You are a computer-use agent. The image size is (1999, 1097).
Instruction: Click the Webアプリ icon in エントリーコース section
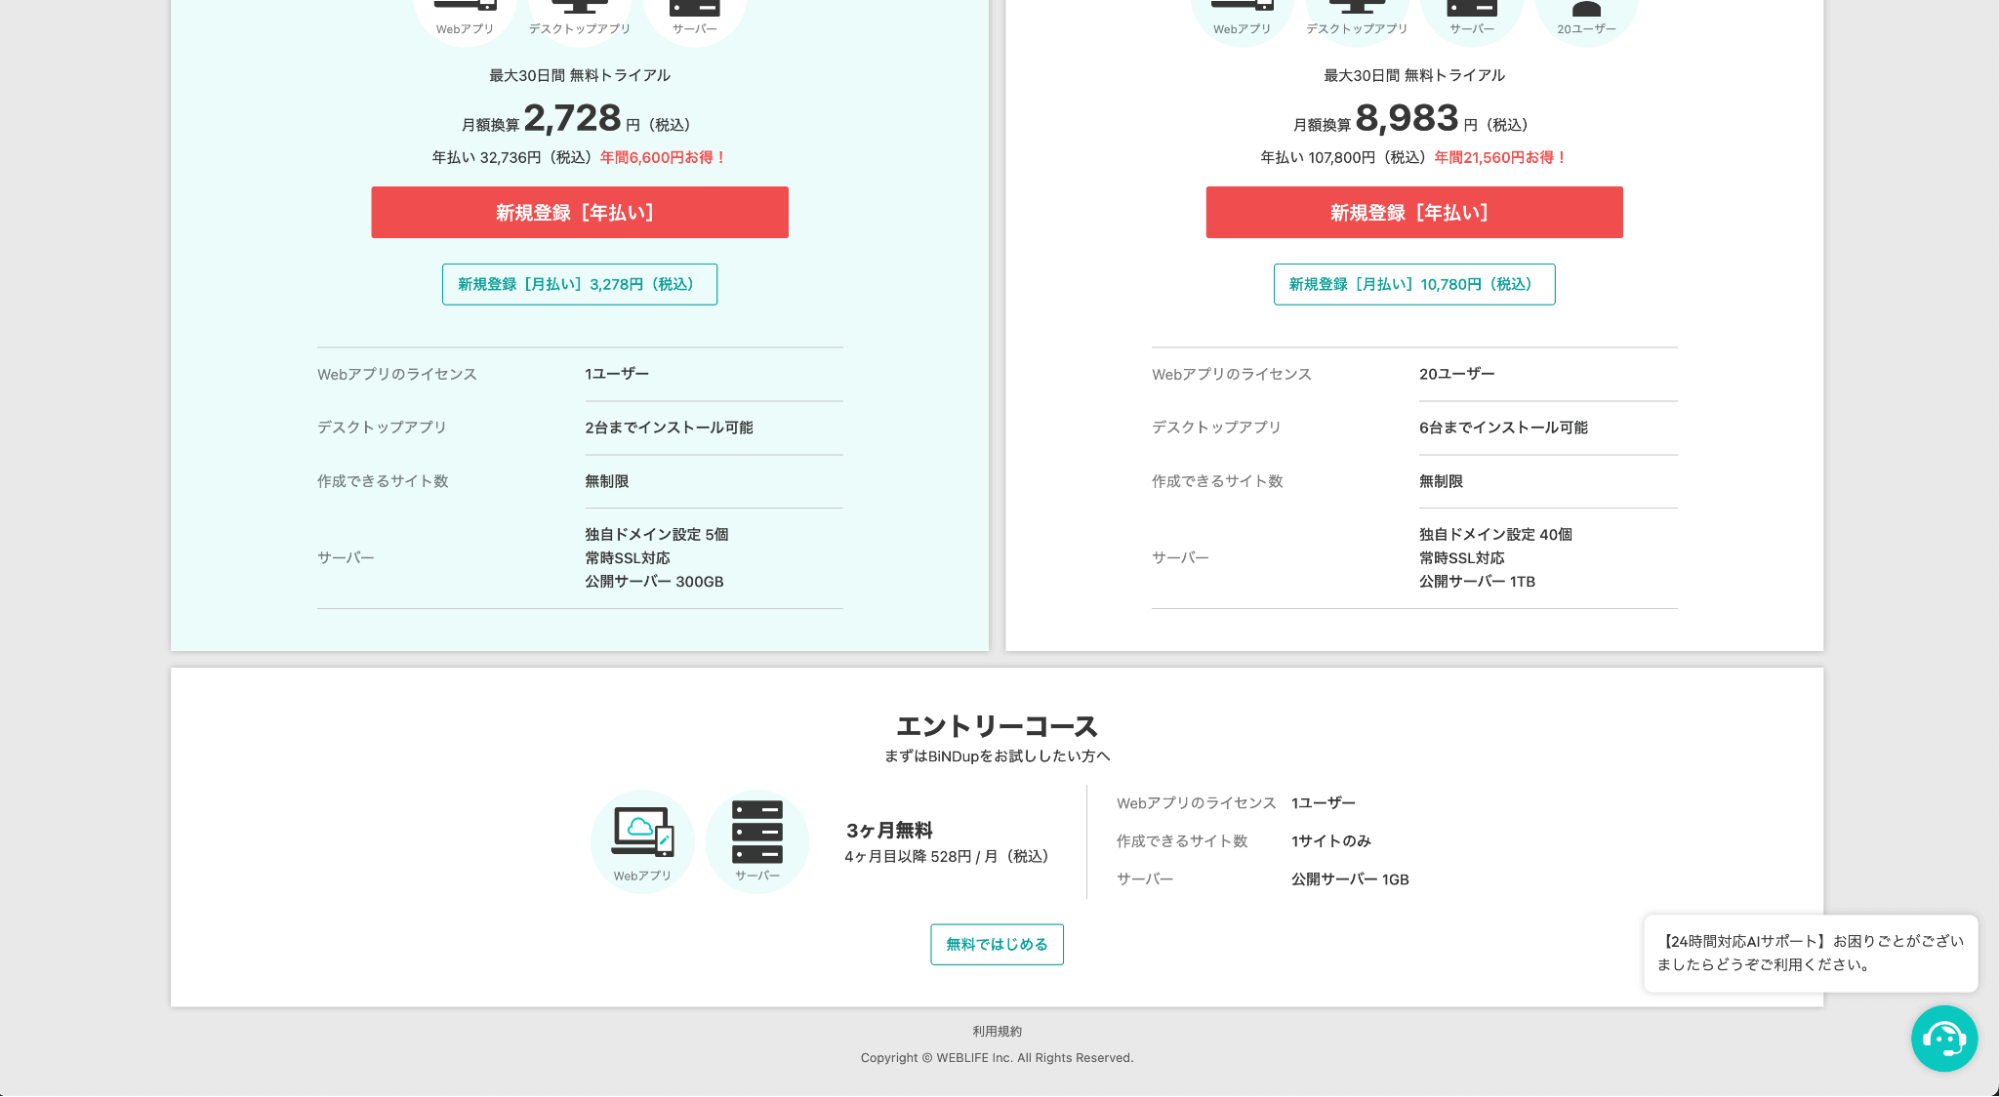(x=642, y=838)
